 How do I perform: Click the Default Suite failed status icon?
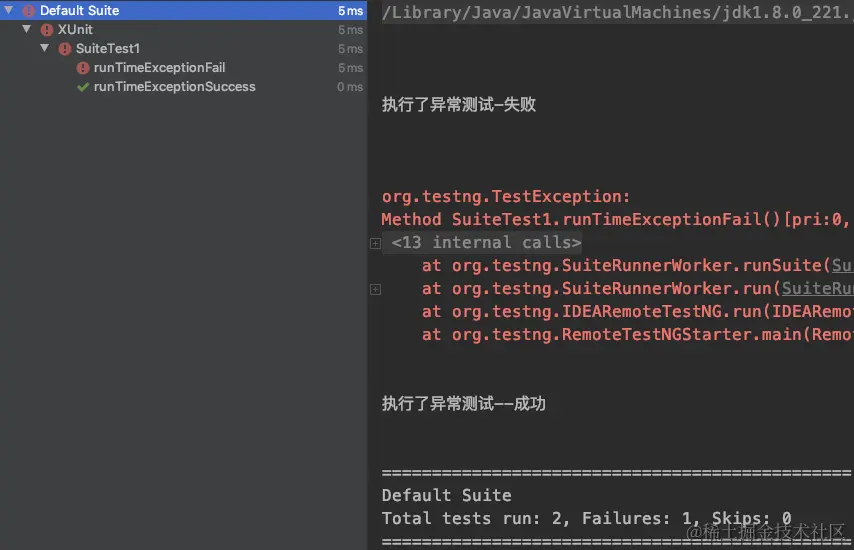[29, 10]
